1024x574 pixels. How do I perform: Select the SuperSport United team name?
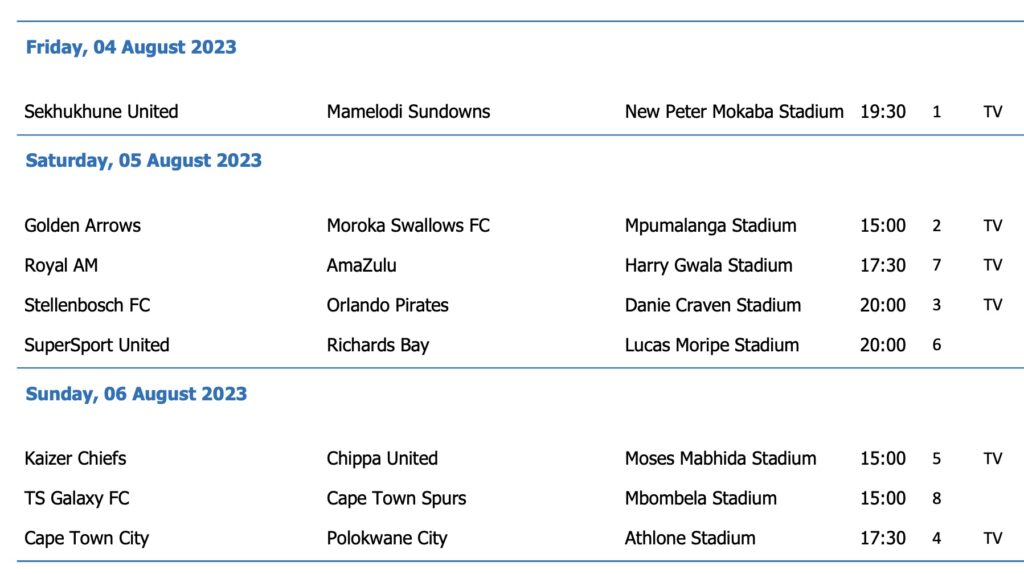[x=97, y=345]
